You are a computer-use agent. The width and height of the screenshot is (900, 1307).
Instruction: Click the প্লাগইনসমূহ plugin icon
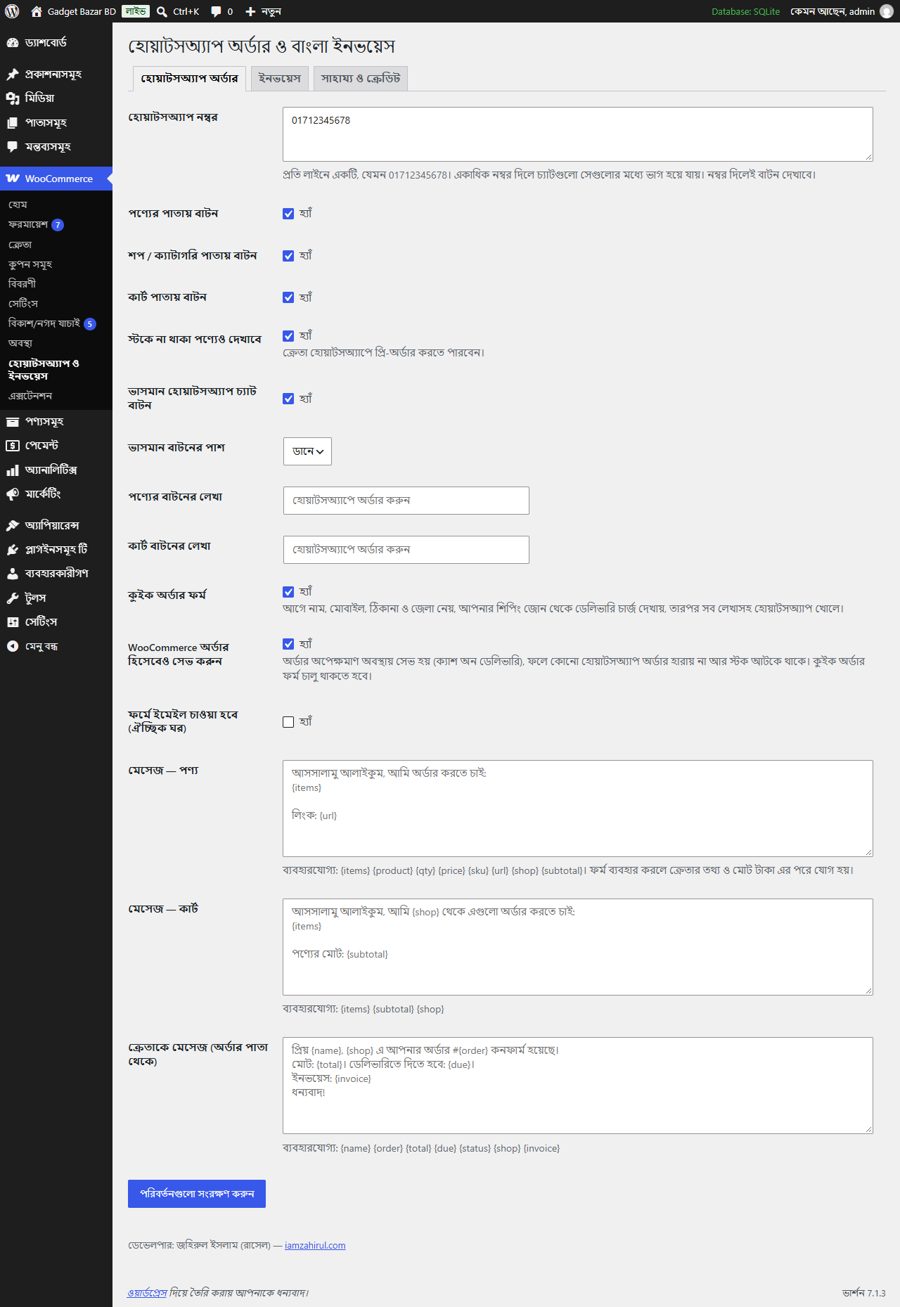[12, 549]
